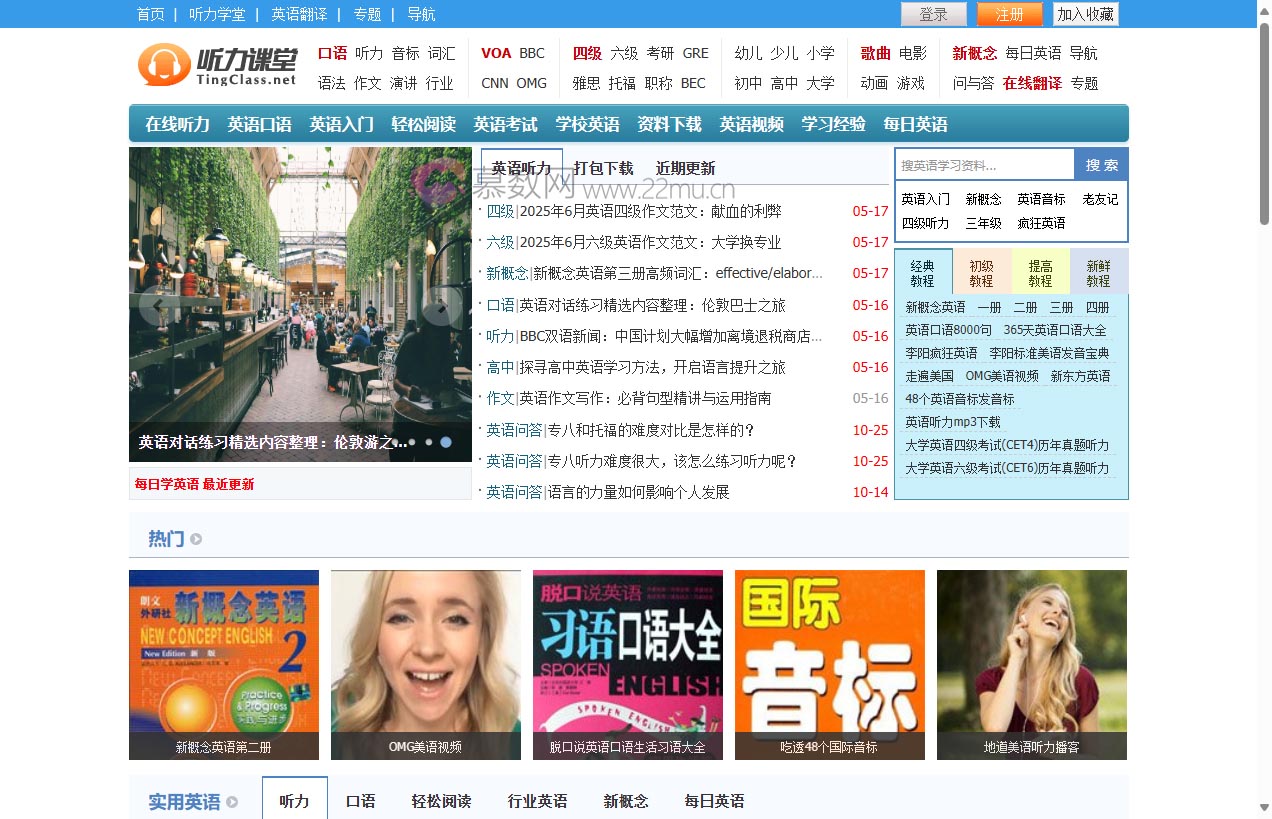Click the scrollbar's up arrow
Image resolution: width=1272 pixels, height=819 pixels.
pos(1264,9)
